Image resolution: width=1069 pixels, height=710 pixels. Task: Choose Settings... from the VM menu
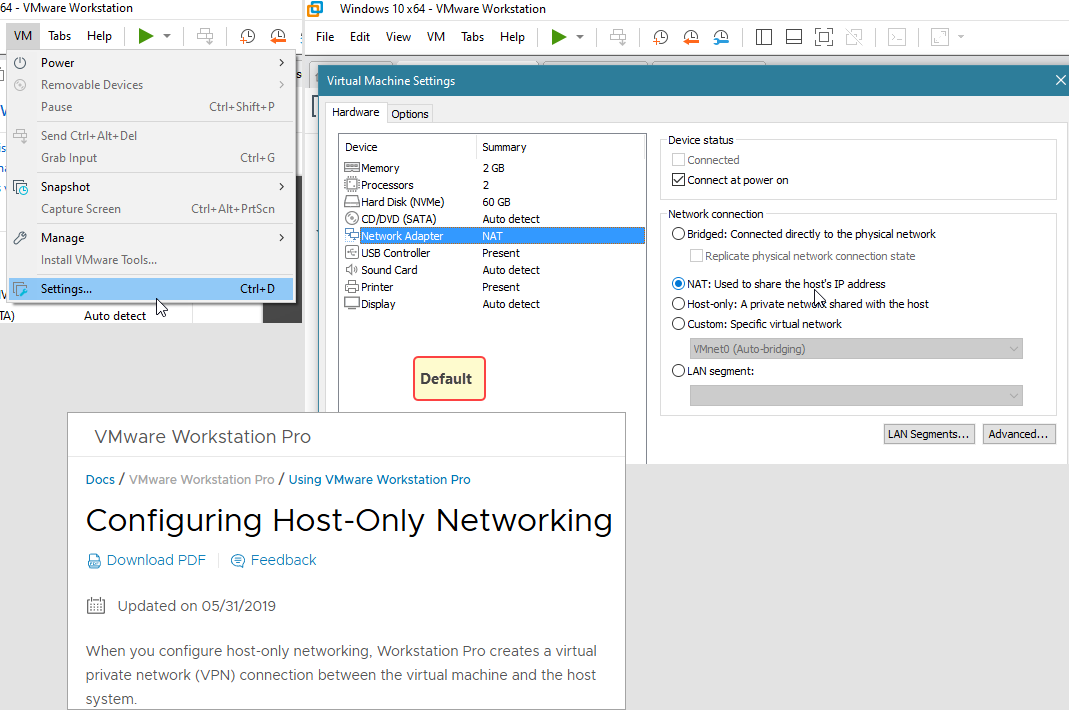click(x=151, y=289)
